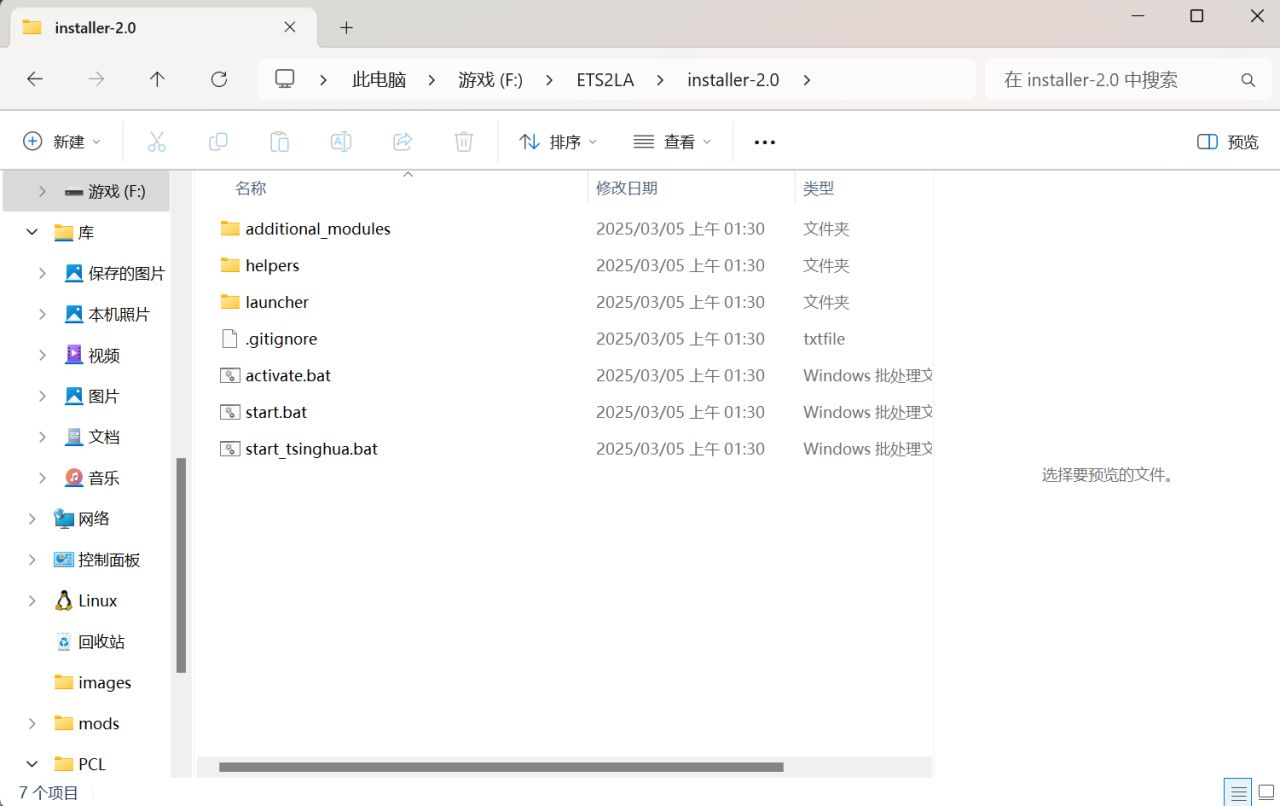Go forward with the right arrow button
1280x806 pixels.
pos(96,79)
